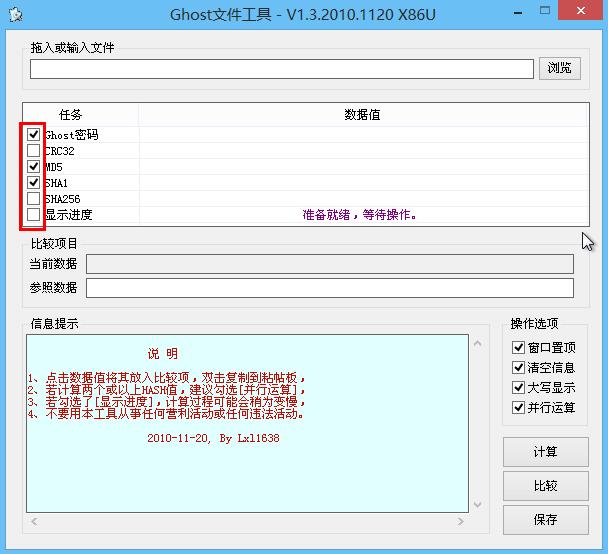Minimize the Ghost文件工具 window
The width and height of the screenshot is (608, 554).
(518, 13)
